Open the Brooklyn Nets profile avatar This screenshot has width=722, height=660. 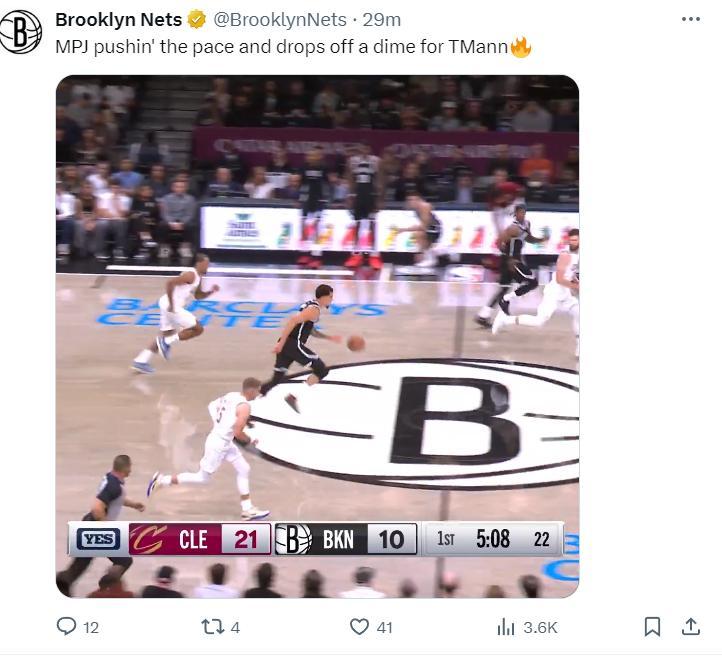20,31
